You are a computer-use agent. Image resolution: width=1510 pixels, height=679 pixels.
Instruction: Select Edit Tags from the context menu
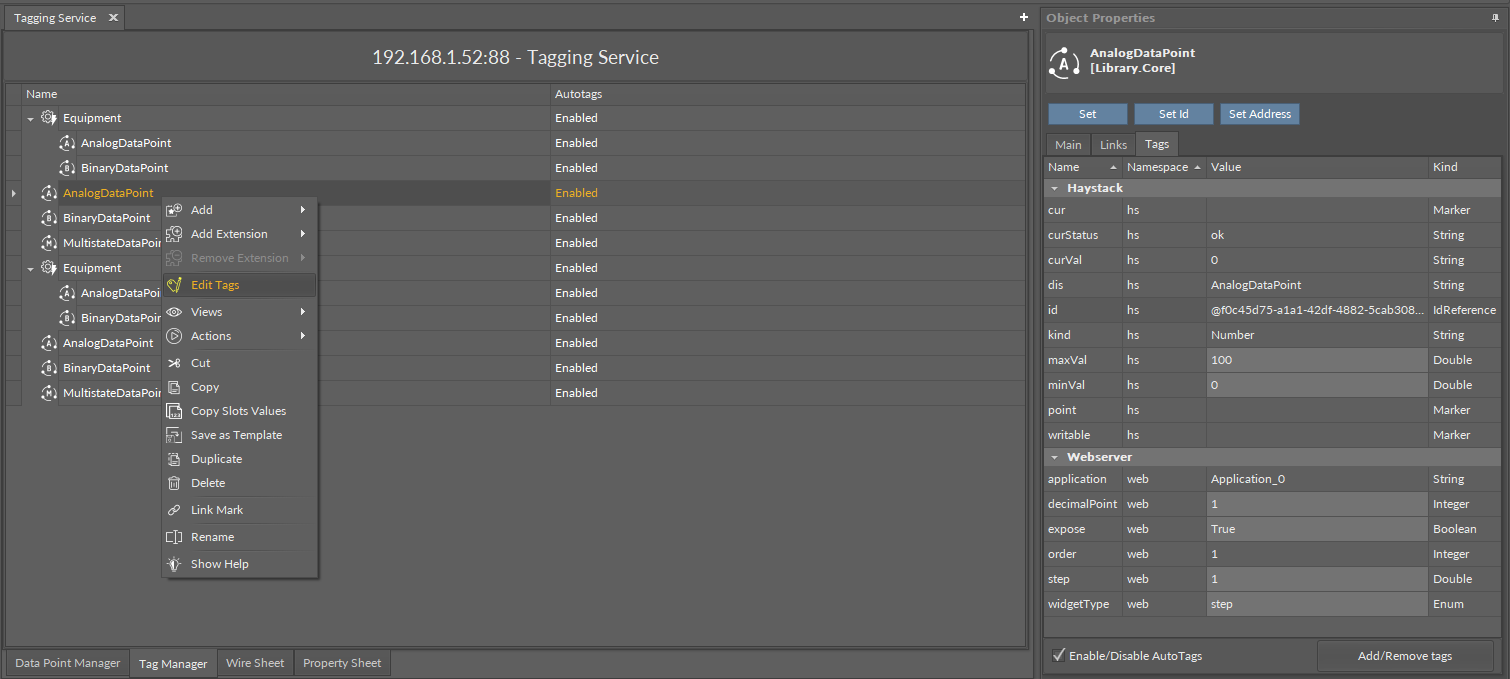(x=215, y=285)
